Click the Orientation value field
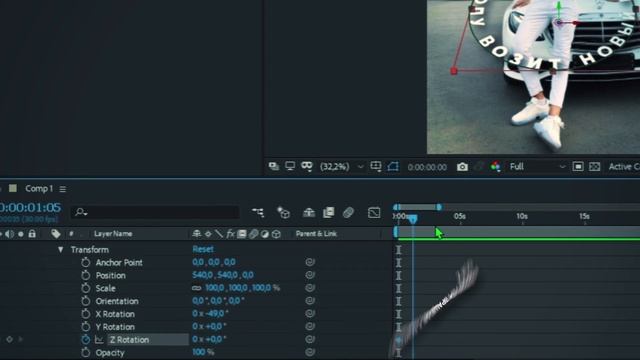Image resolution: width=640 pixels, height=360 pixels. [x=218, y=301]
